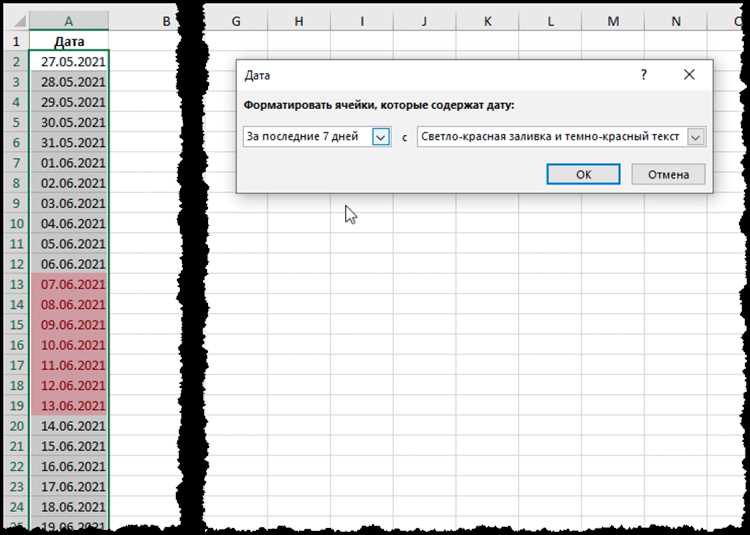
Task: Select column N header
Action: [675, 21]
